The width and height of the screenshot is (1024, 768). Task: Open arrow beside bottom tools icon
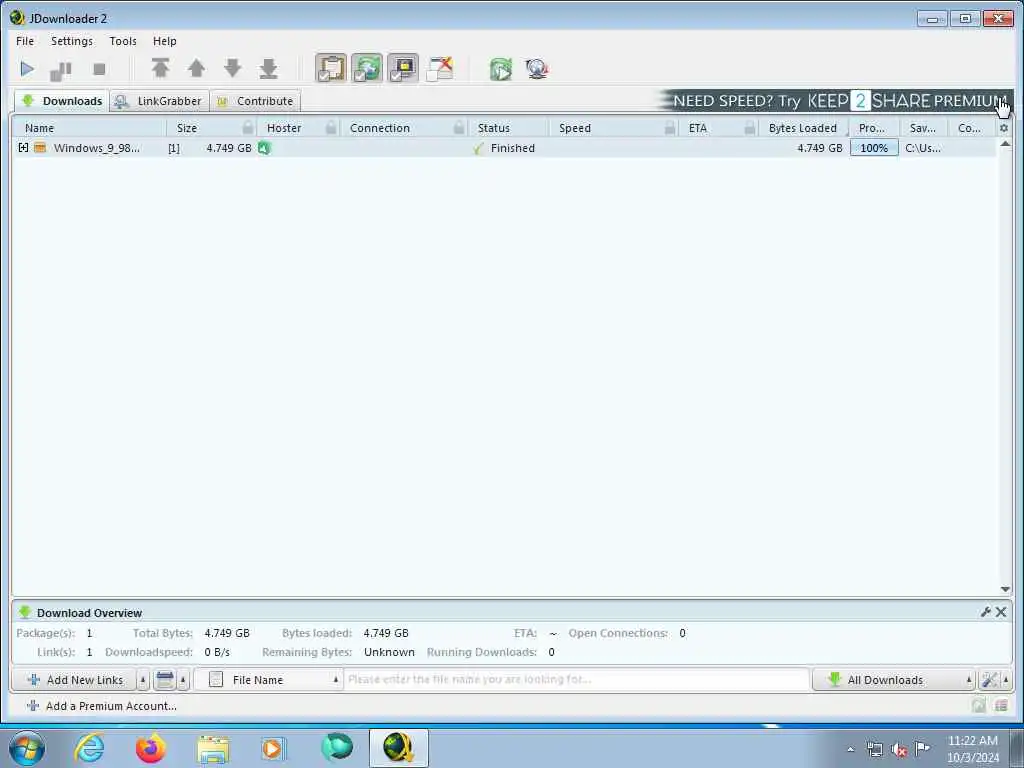coord(1006,680)
